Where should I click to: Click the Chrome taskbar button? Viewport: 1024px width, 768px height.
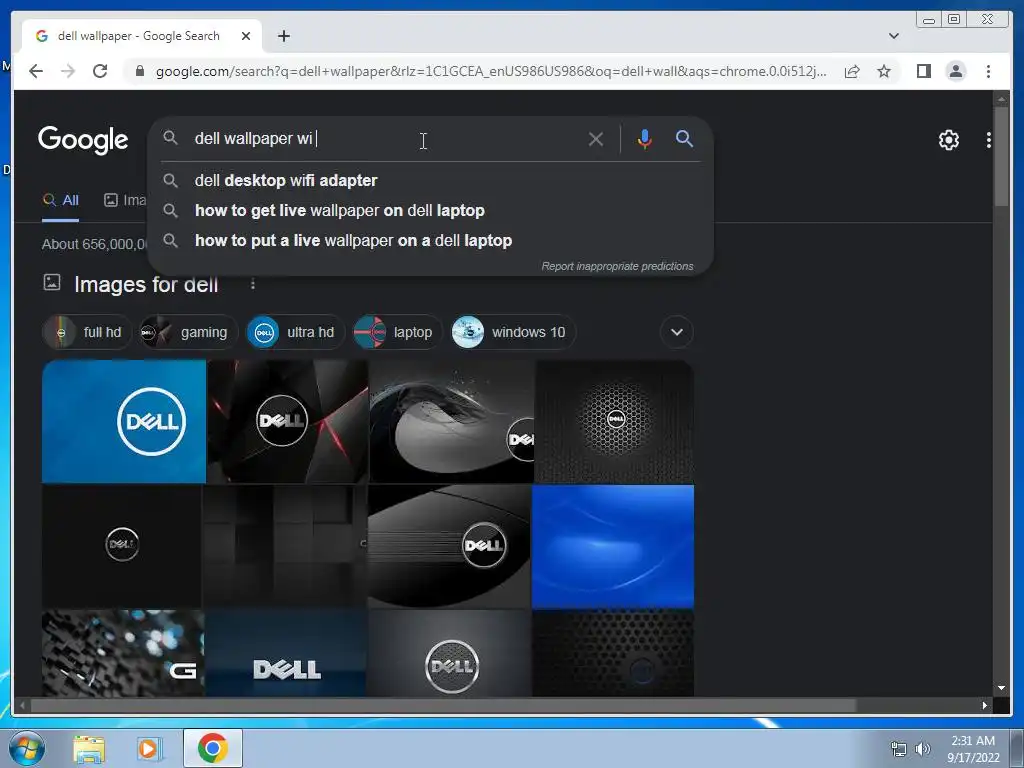pyautogui.click(x=212, y=748)
